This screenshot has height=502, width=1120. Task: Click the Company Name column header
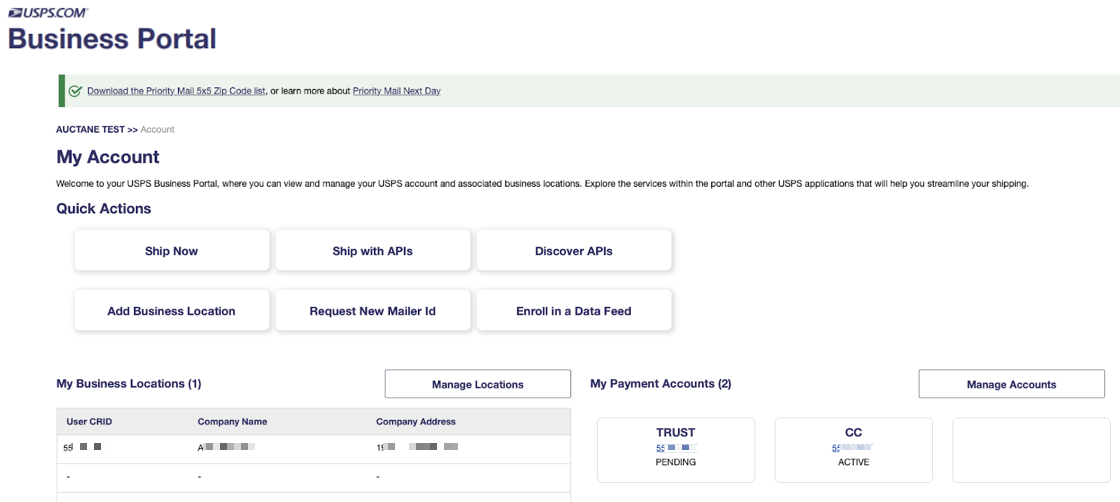click(x=232, y=422)
